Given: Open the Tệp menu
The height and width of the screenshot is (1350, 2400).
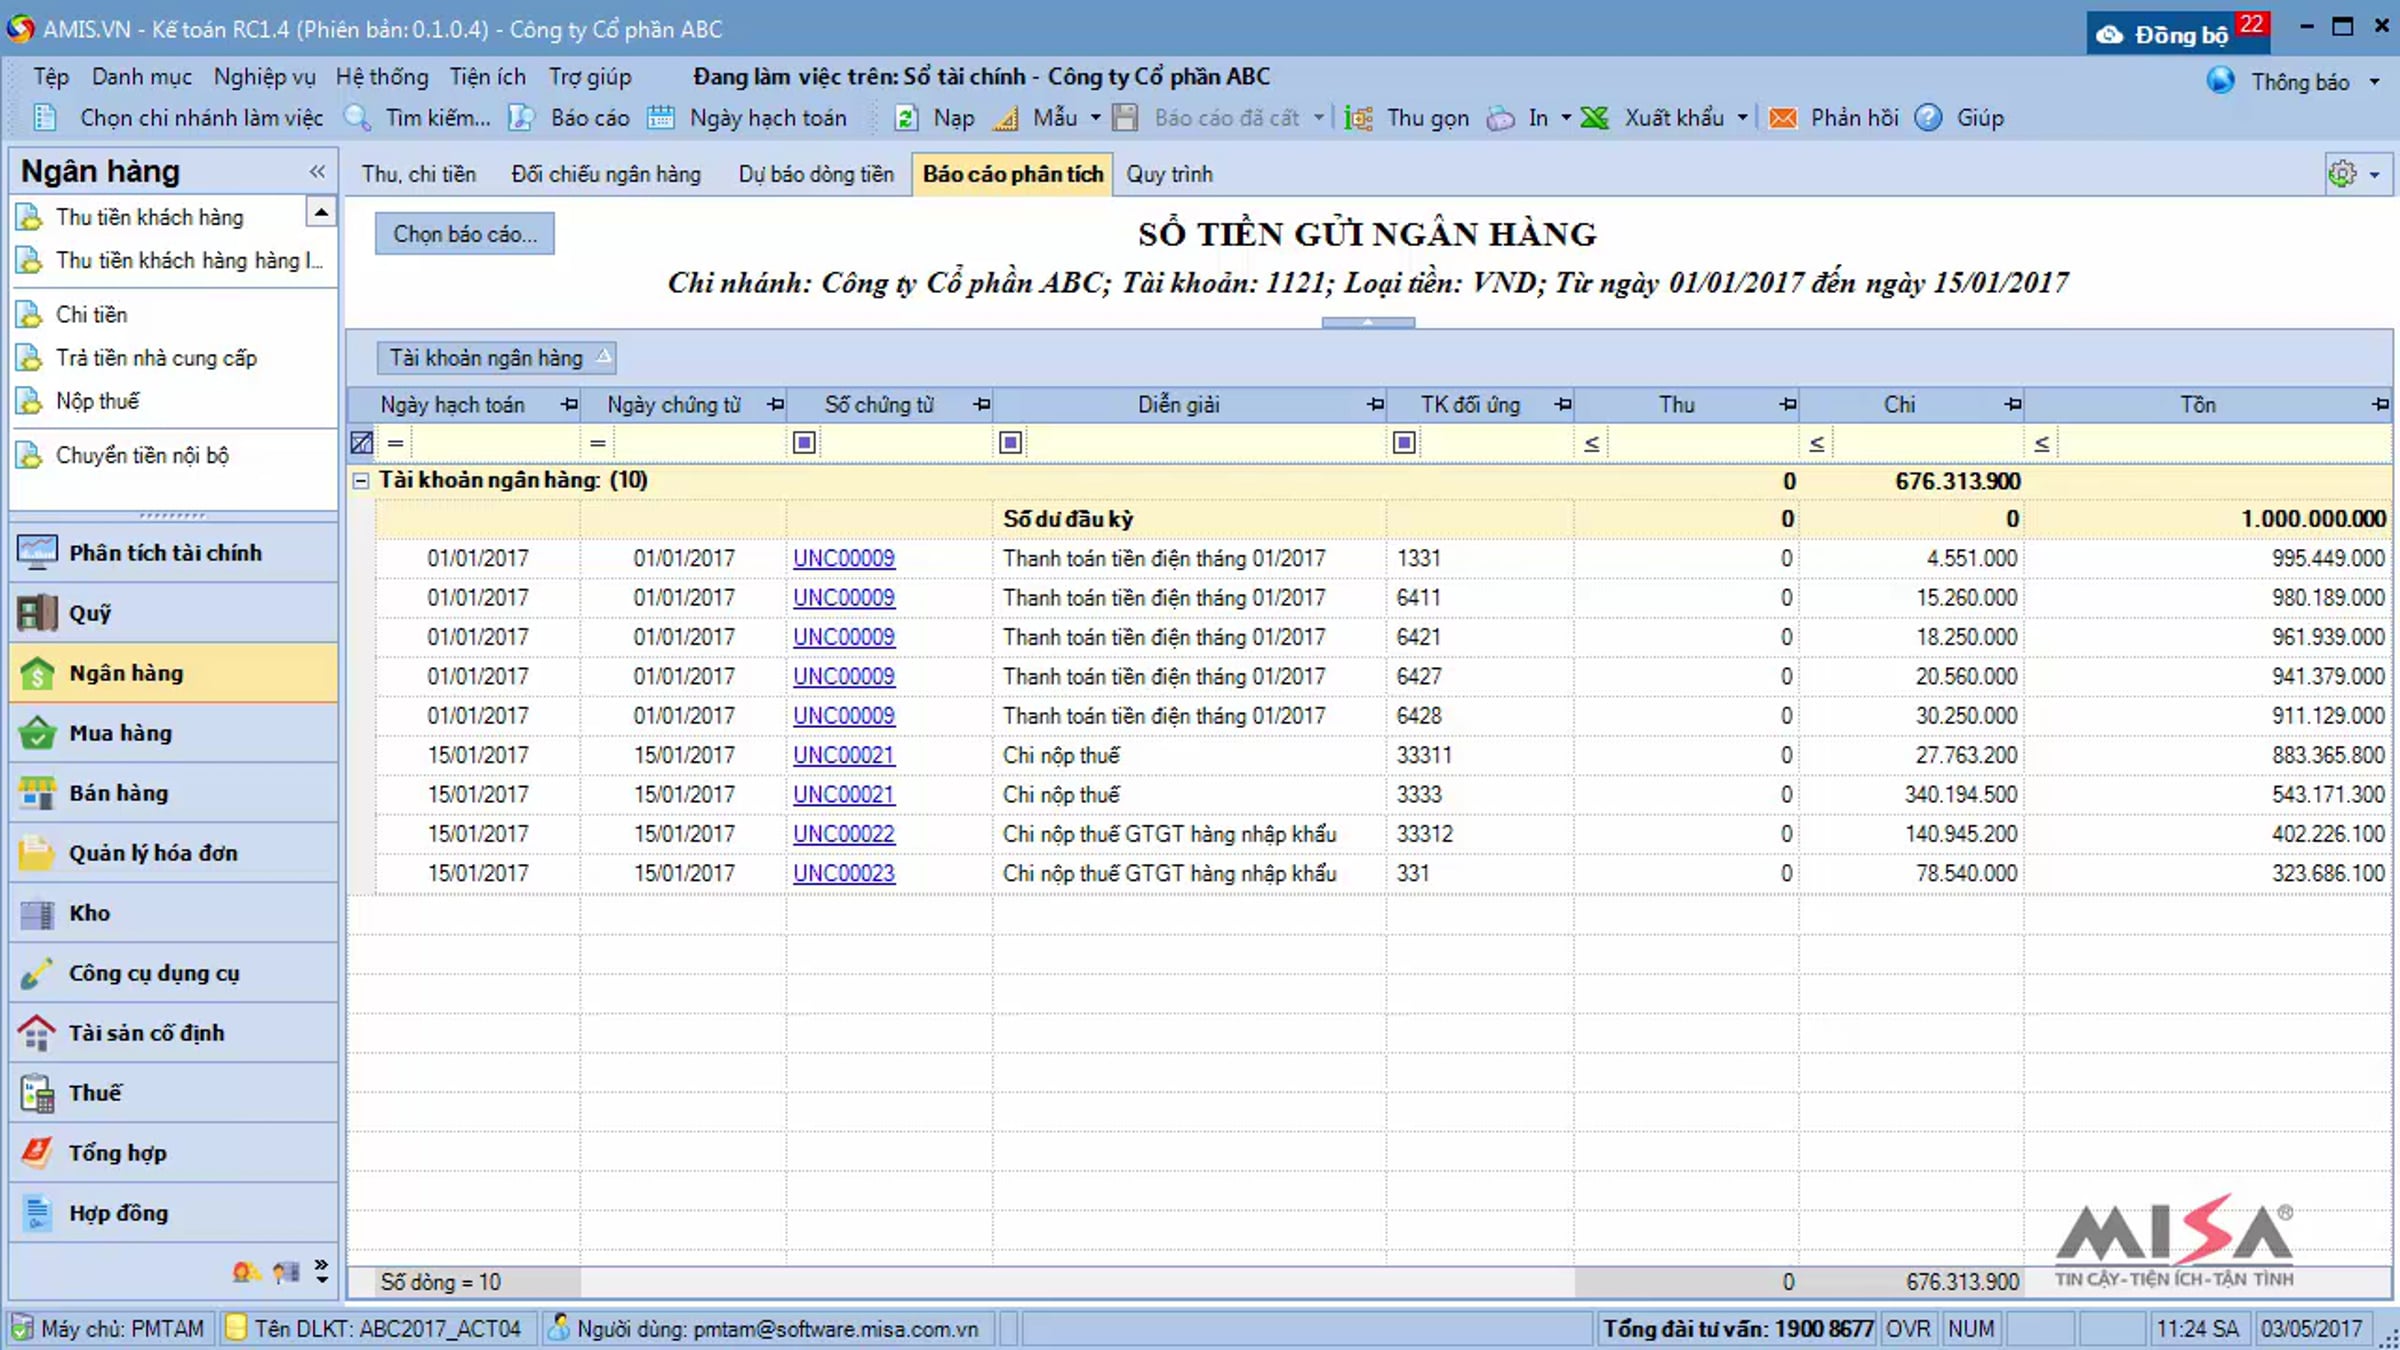Looking at the screenshot, I should pos(51,77).
